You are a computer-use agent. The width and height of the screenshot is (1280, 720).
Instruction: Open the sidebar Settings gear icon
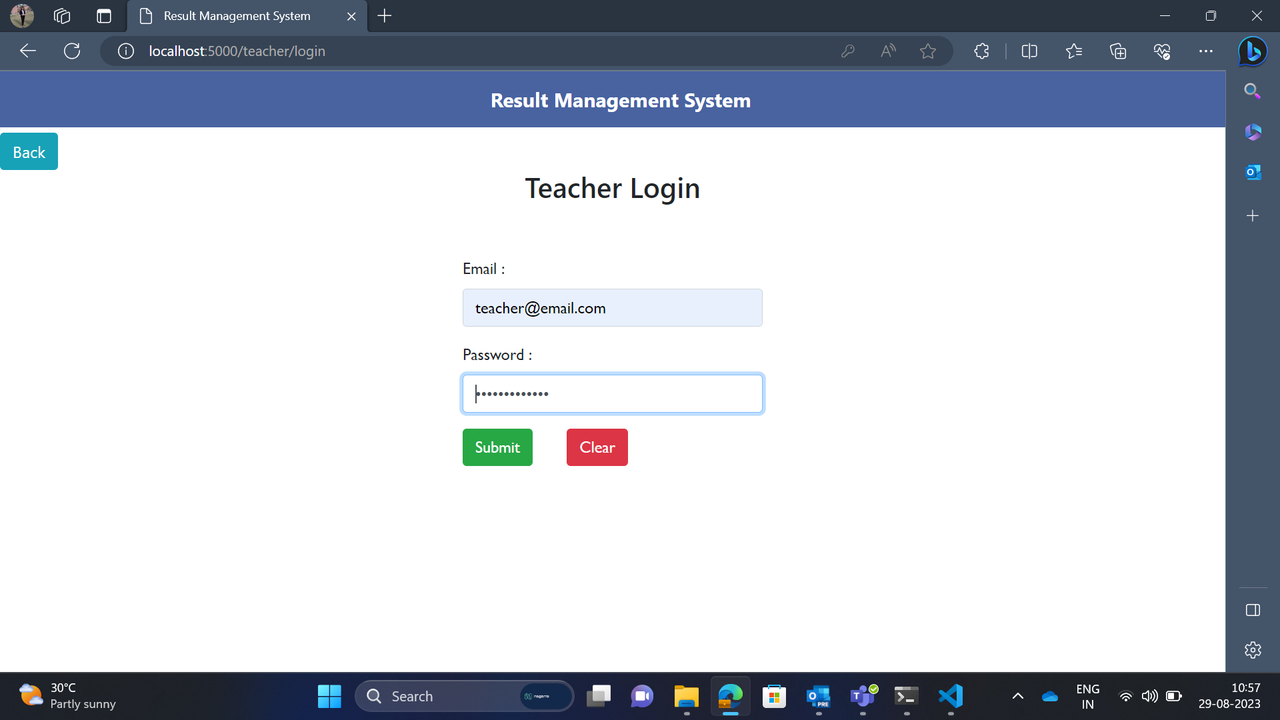coord(1252,649)
